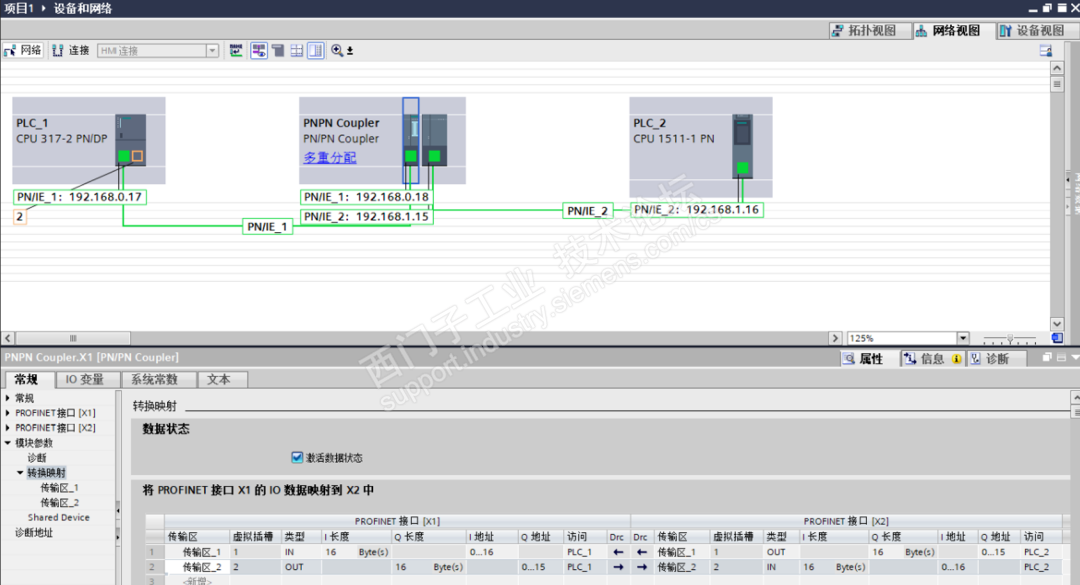Click the left direction arrow in row 1
The width and height of the screenshot is (1080, 585).
[x=618, y=552]
